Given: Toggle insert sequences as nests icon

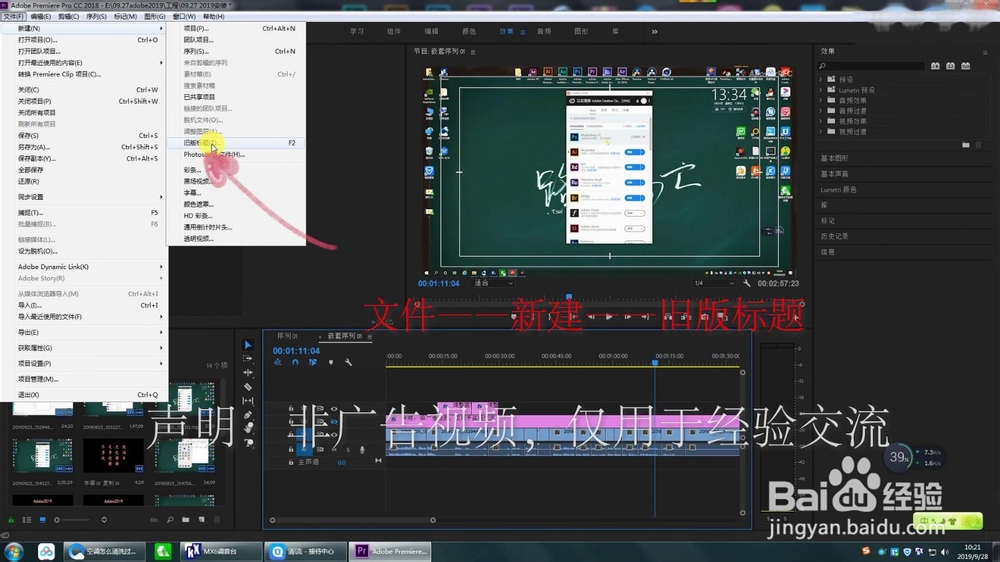Looking at the screenshot, I should [277, 362].
